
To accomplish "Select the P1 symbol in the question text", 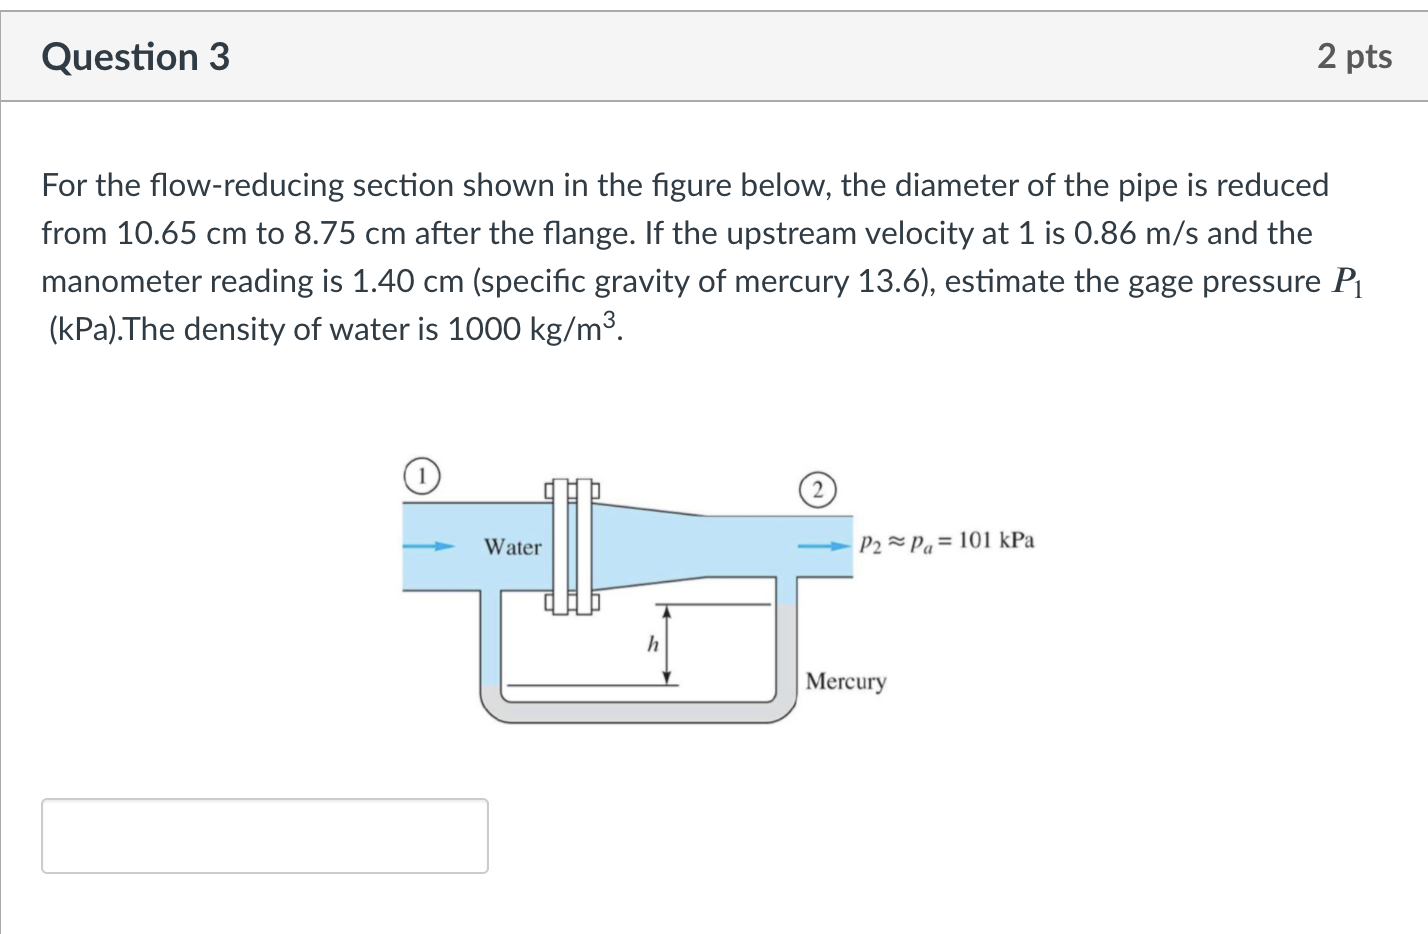I will (x=1349, y=283).
